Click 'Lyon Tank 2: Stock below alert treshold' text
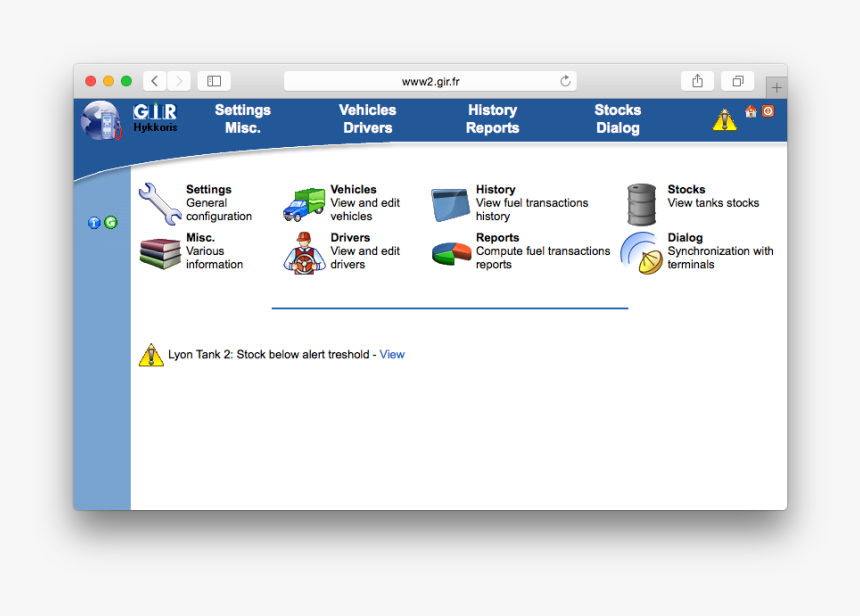860x616 pixels. click(269, 354)
